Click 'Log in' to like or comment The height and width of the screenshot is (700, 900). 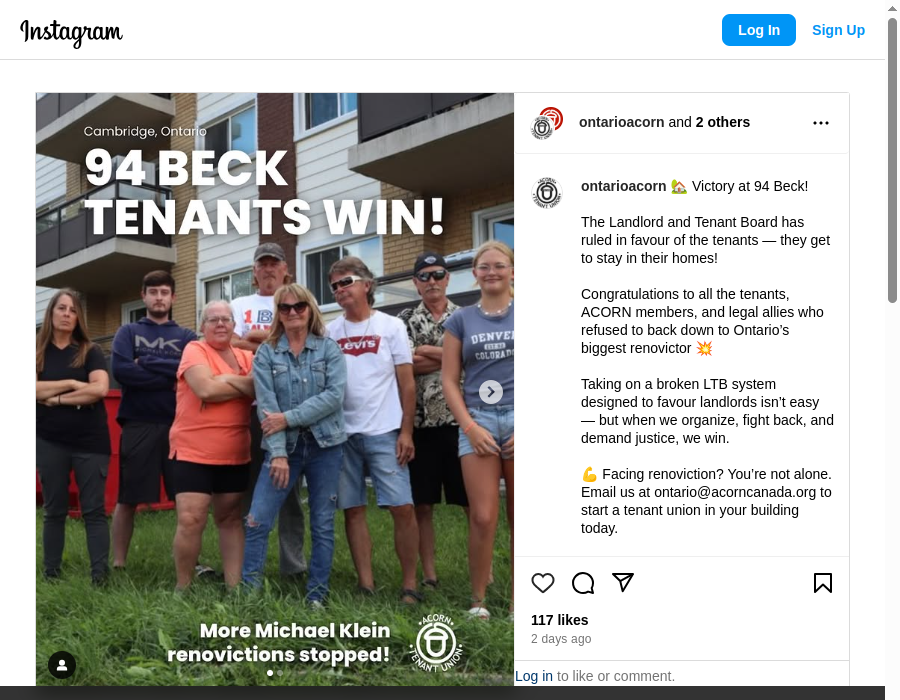(x=534, y=676)
